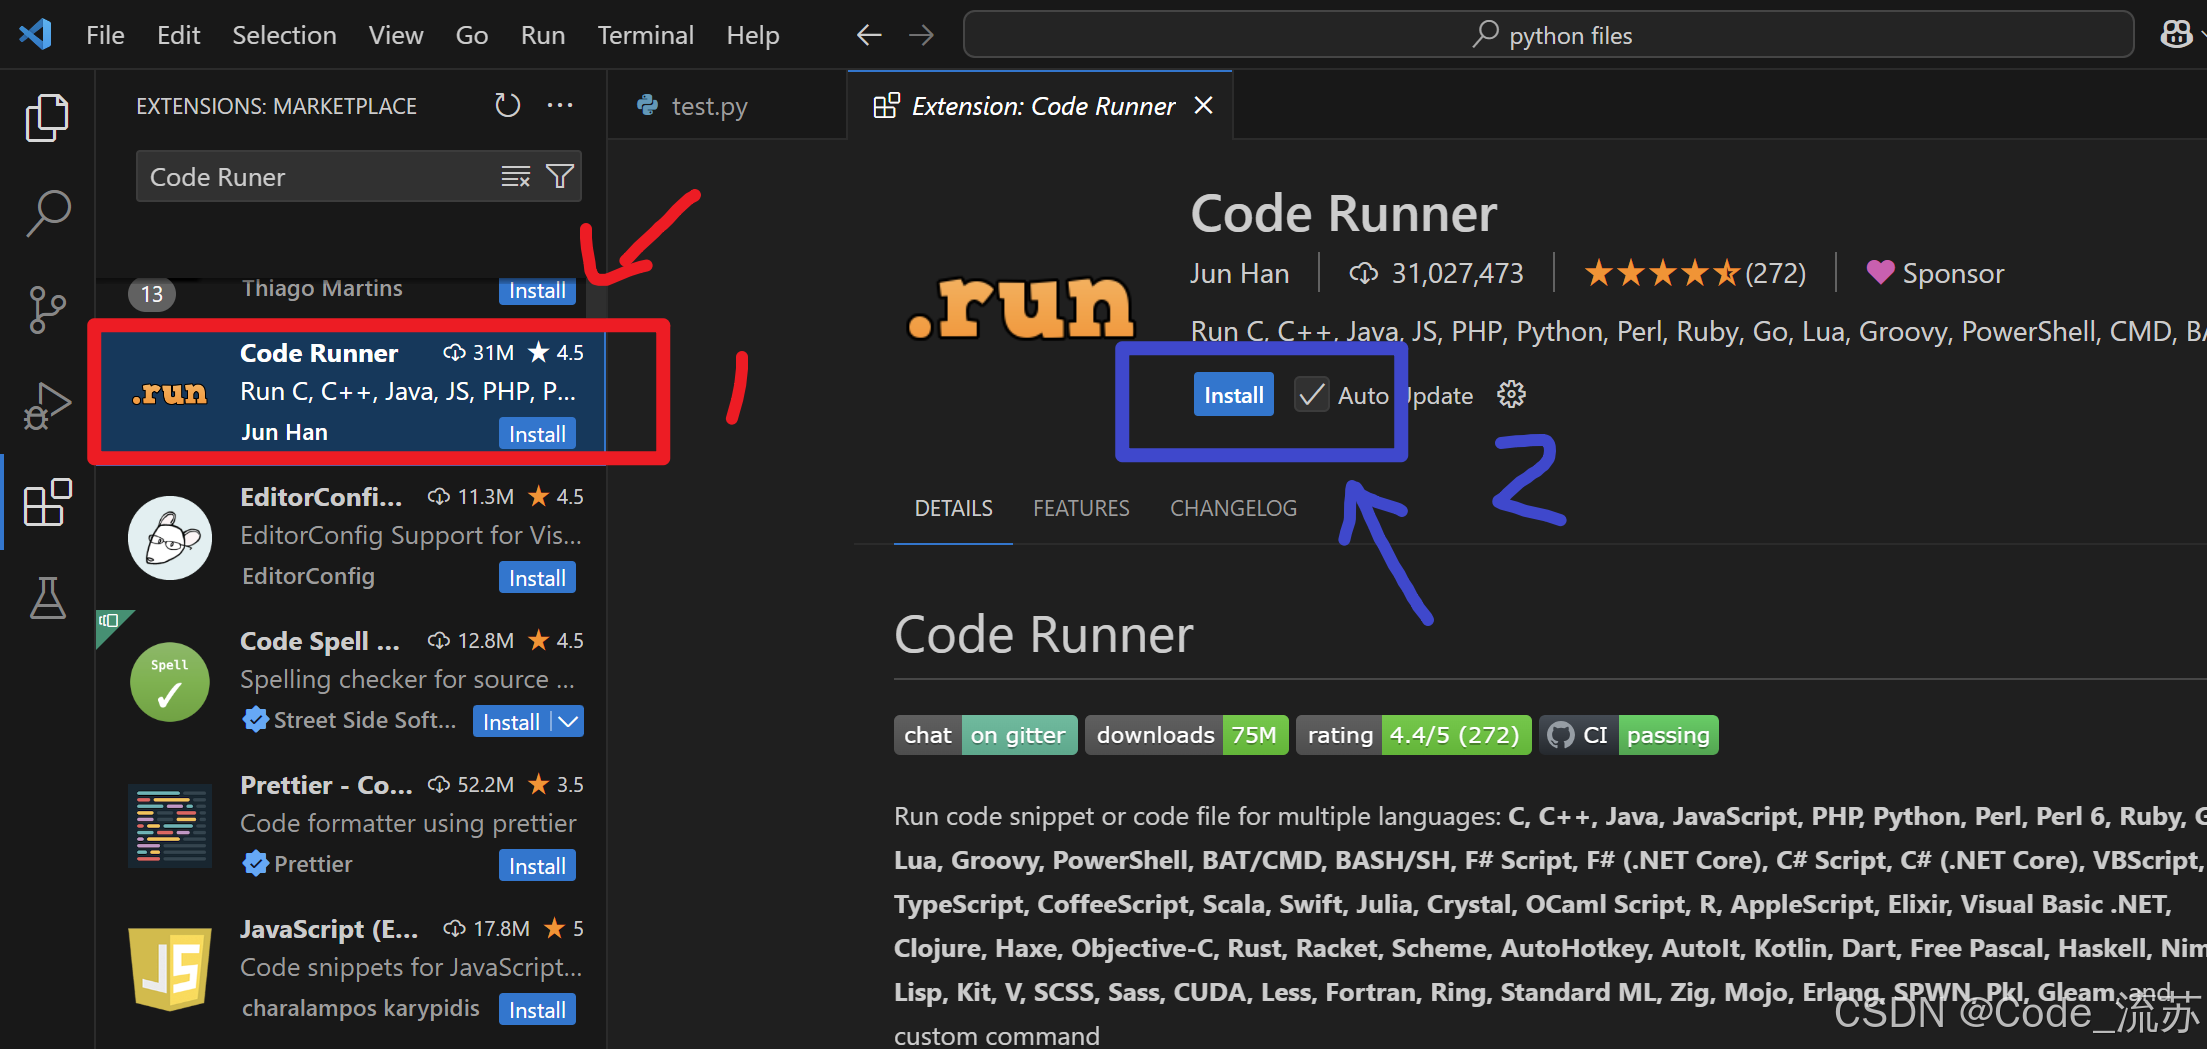Image resolution: width=2207 pixels, height=1049 pixels.
Task: Install Code Runner from the sidebar list
Action: 537,433
